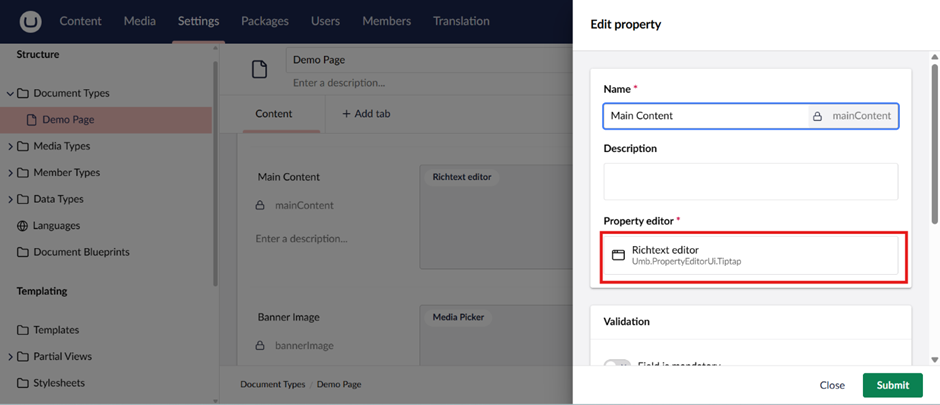The width and height of the screenshot is (940, 405).
Task: Collapse the Document Types tree node
Action: click(x=10, y=93)
